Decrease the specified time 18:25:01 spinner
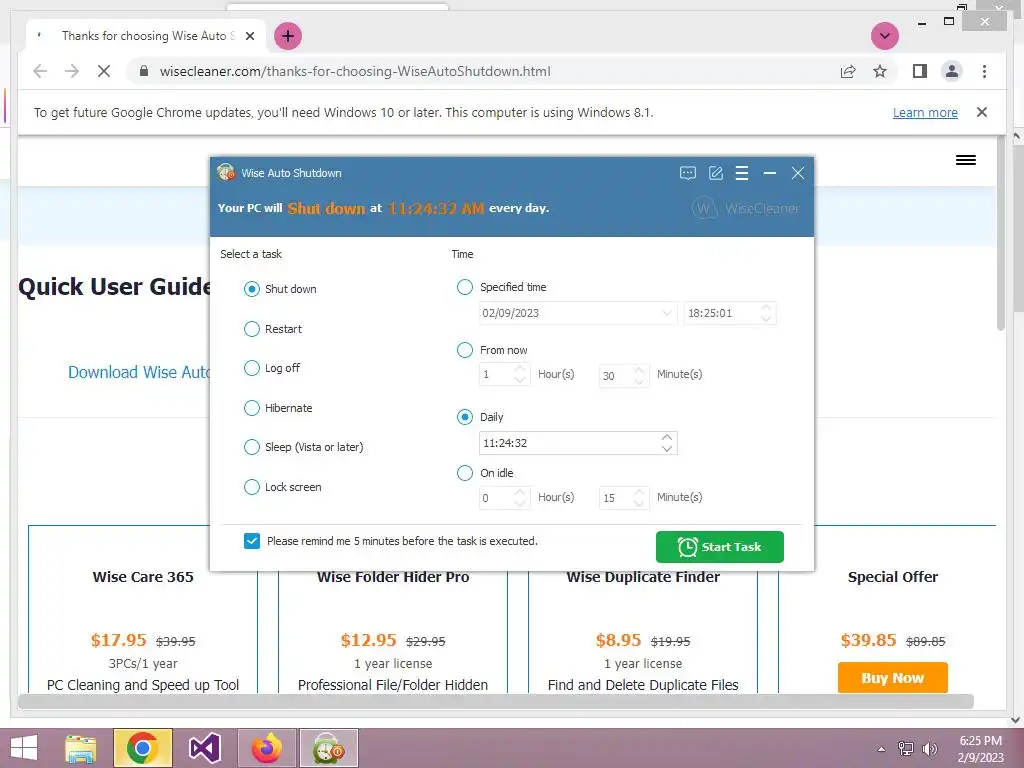Screen dimensions: 1024x768 pyautogui.click(x=767, y=319)
